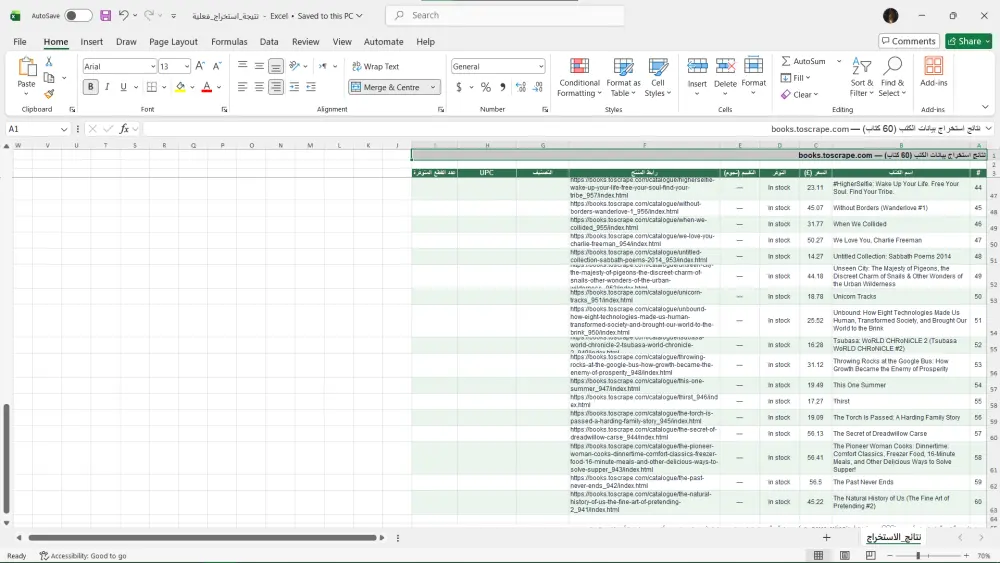Switch to Page Layout tab
The width and height of the screenshot is (1000, 563).
[173, 41]
